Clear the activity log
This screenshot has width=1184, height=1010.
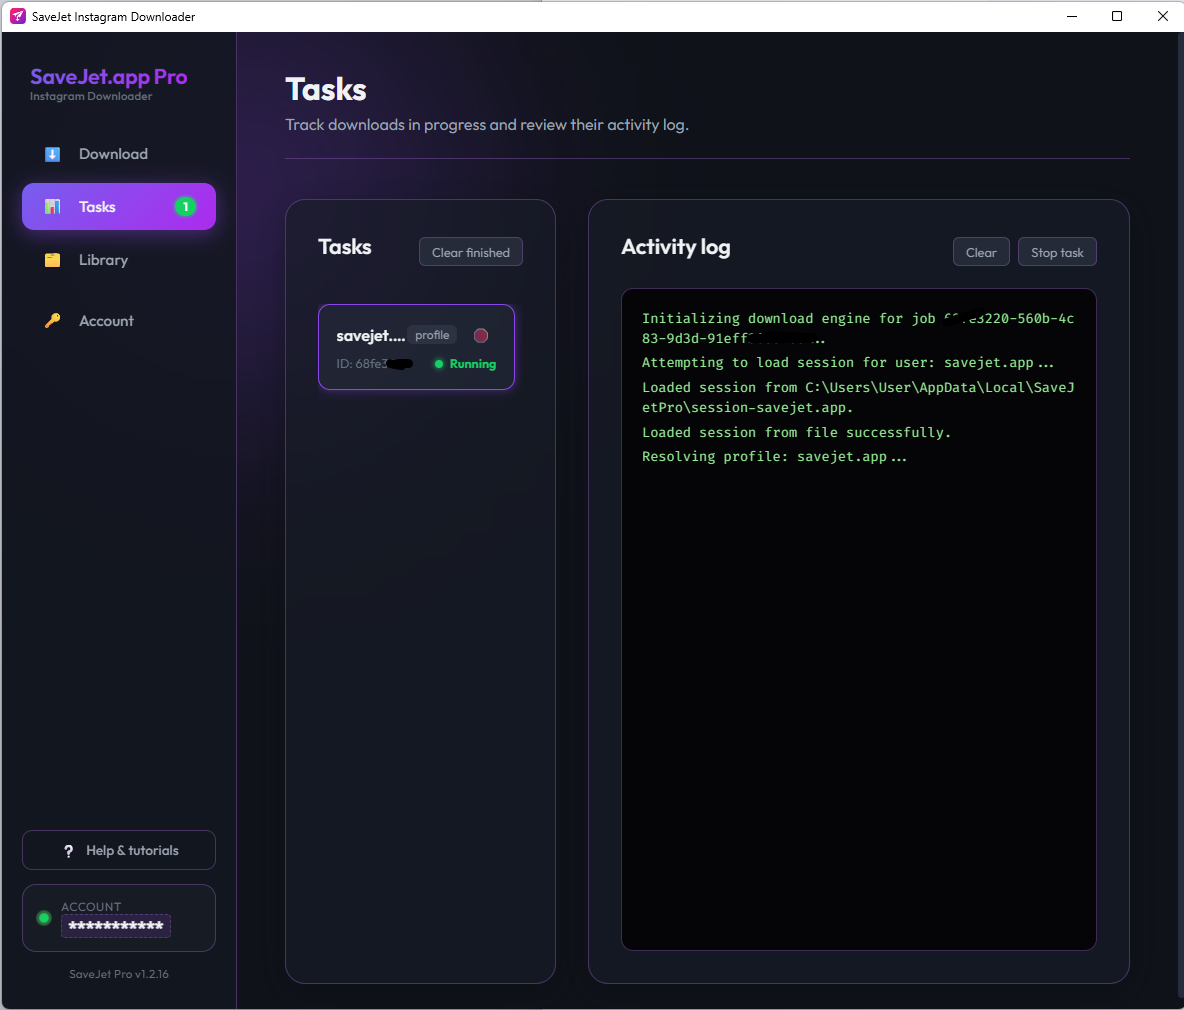pos(981,252)
